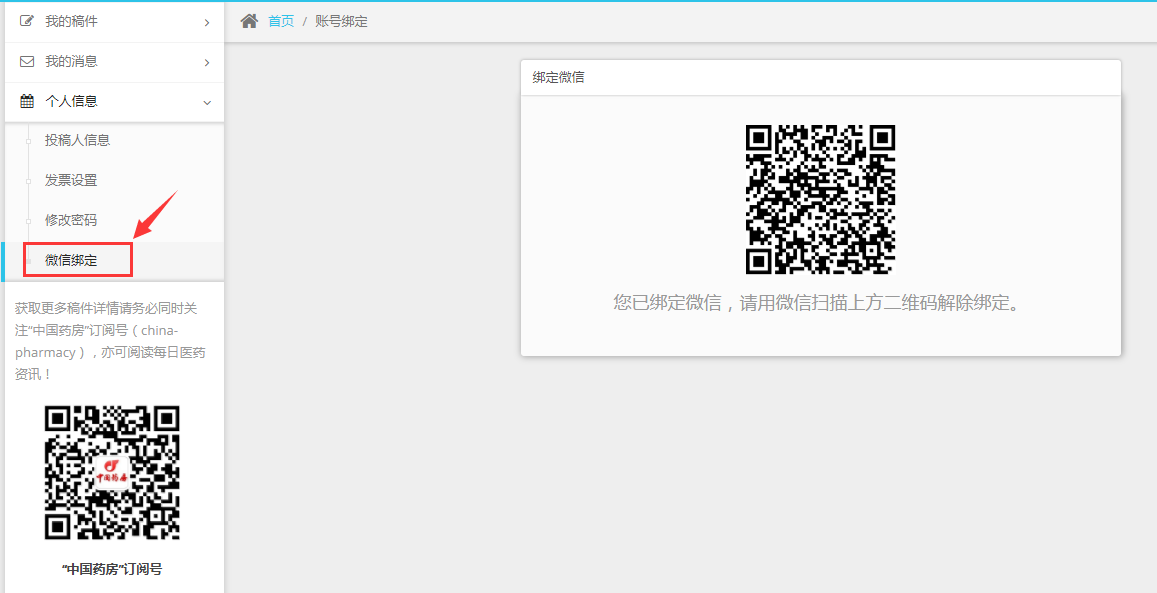
Task: Click the 中国药房 subscription QR code
Action: pyautogui.click(x=112, y=473)
